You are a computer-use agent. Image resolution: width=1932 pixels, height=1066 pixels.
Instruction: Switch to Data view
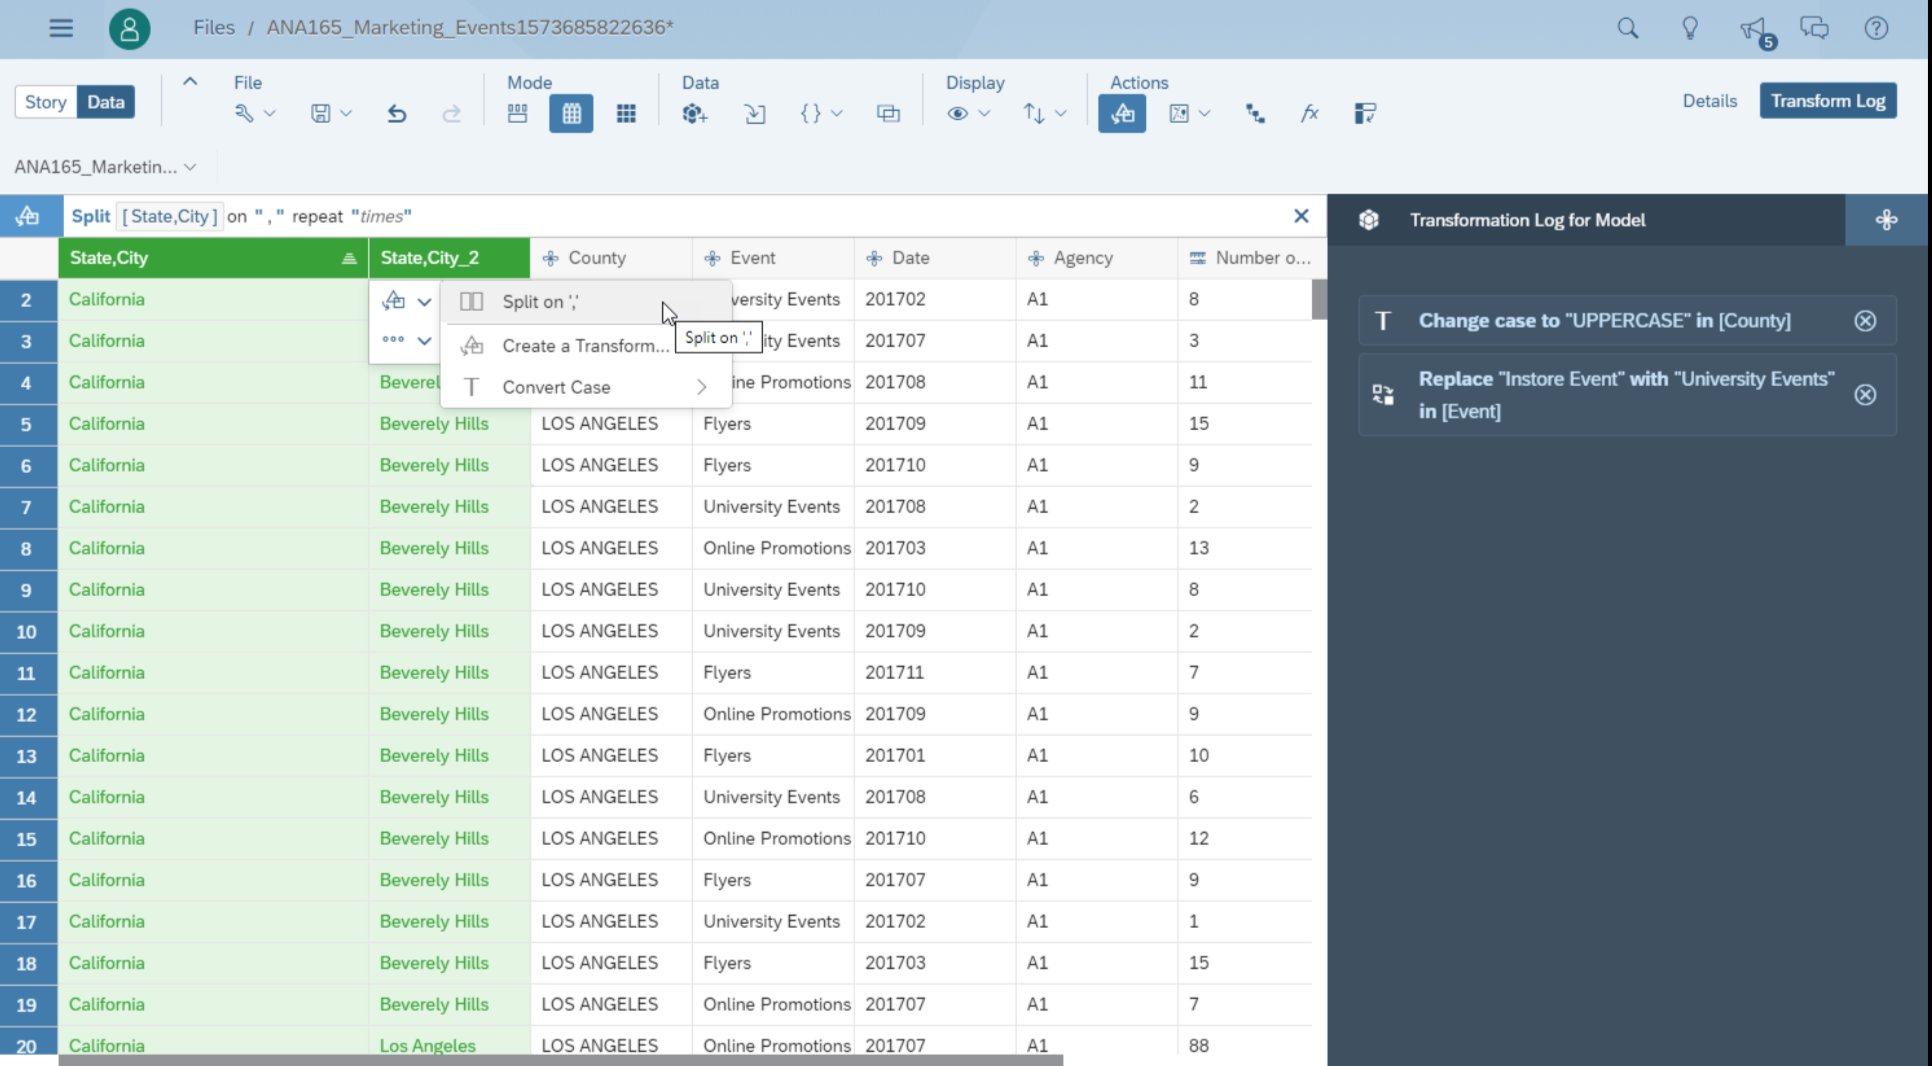(x=105, y=102)
